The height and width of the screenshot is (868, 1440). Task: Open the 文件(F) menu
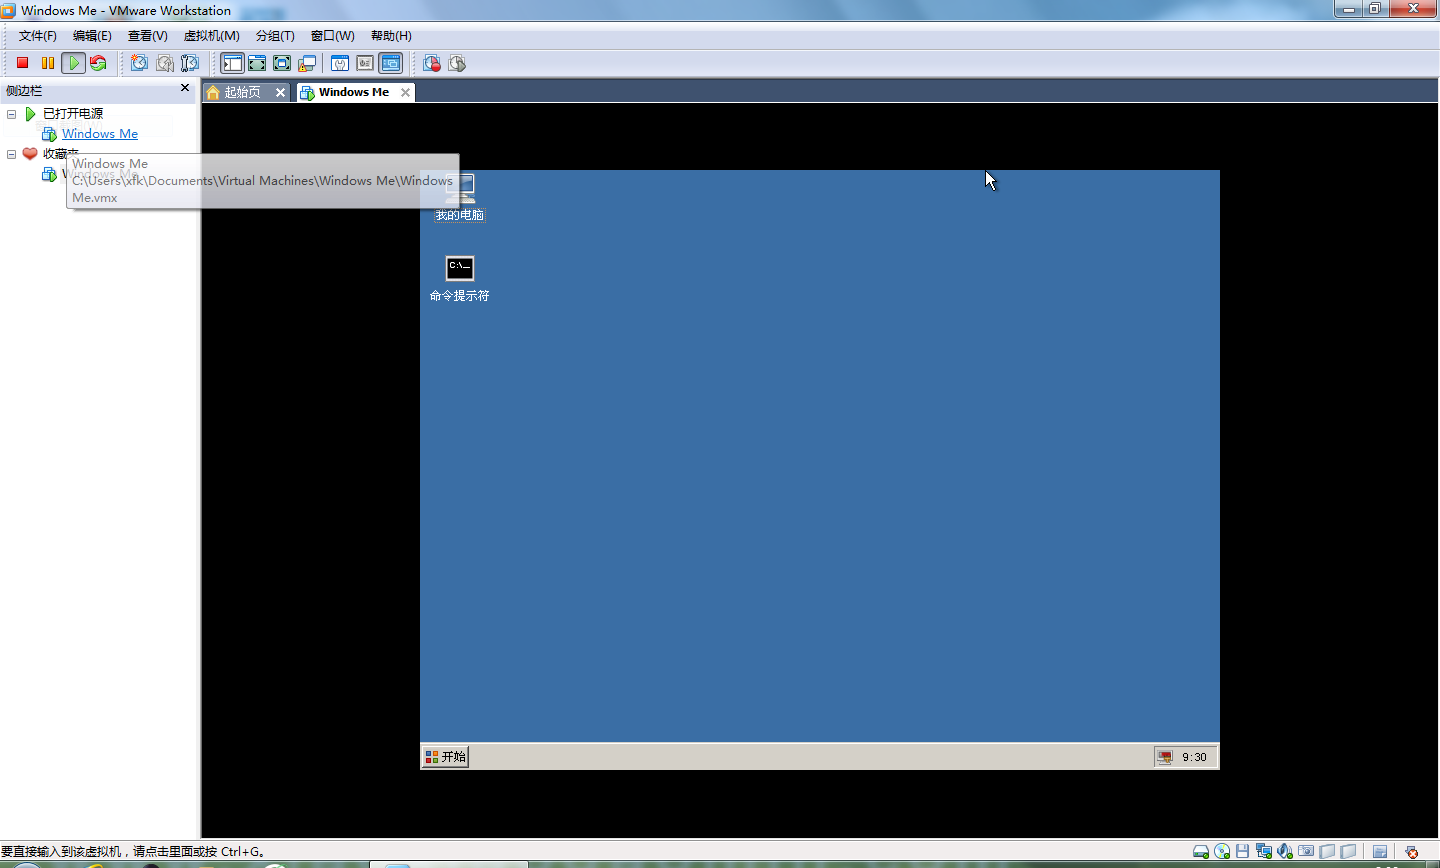tap(38, 36)
